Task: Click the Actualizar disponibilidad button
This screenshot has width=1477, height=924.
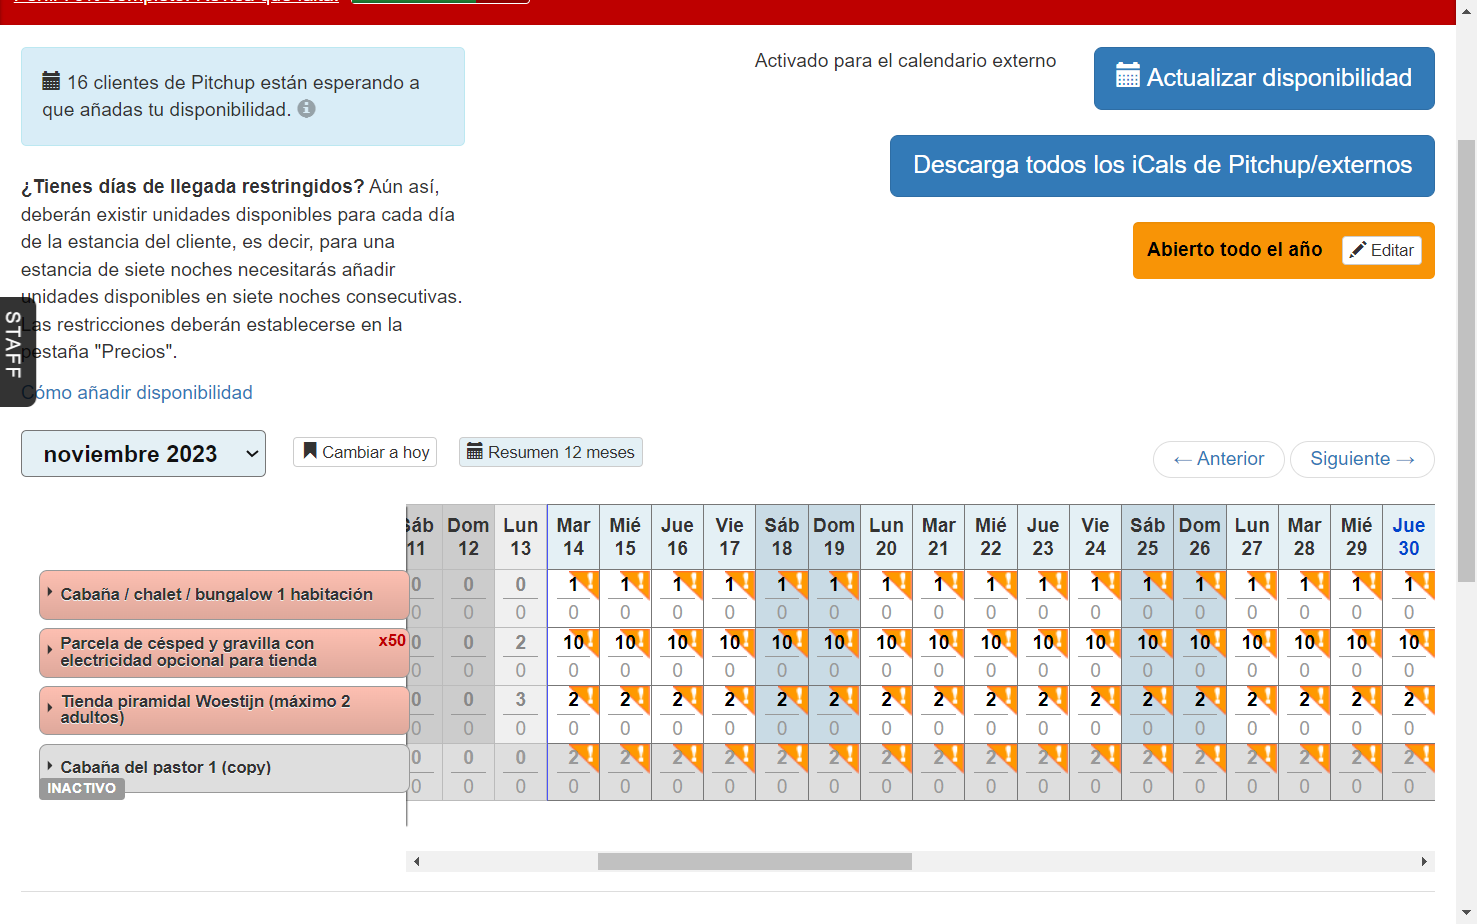Action: pos(1264,78)
